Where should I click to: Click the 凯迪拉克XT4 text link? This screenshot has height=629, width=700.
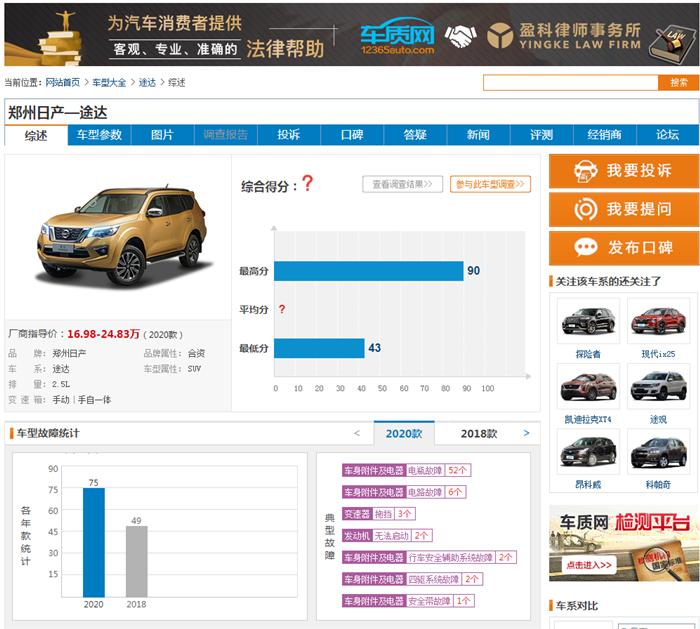pyautogui.click(x=588, y=420)
